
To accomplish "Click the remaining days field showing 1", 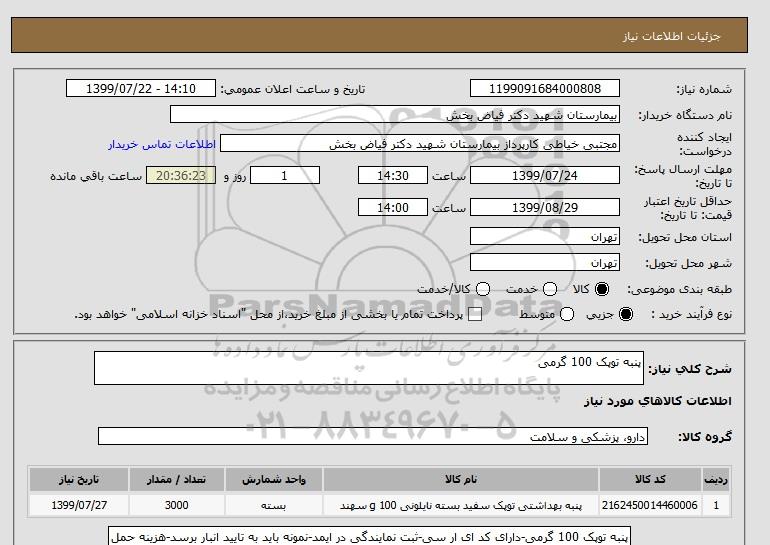I will tap(285, 175).
